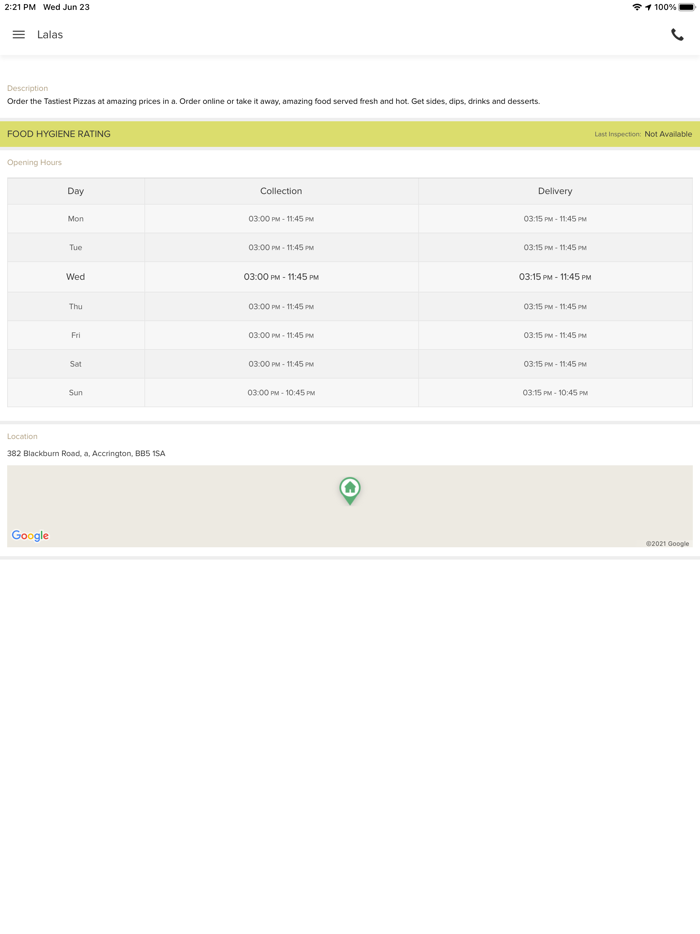
Task: Click Monday's delivery hours cell
Action: point(555,219)
